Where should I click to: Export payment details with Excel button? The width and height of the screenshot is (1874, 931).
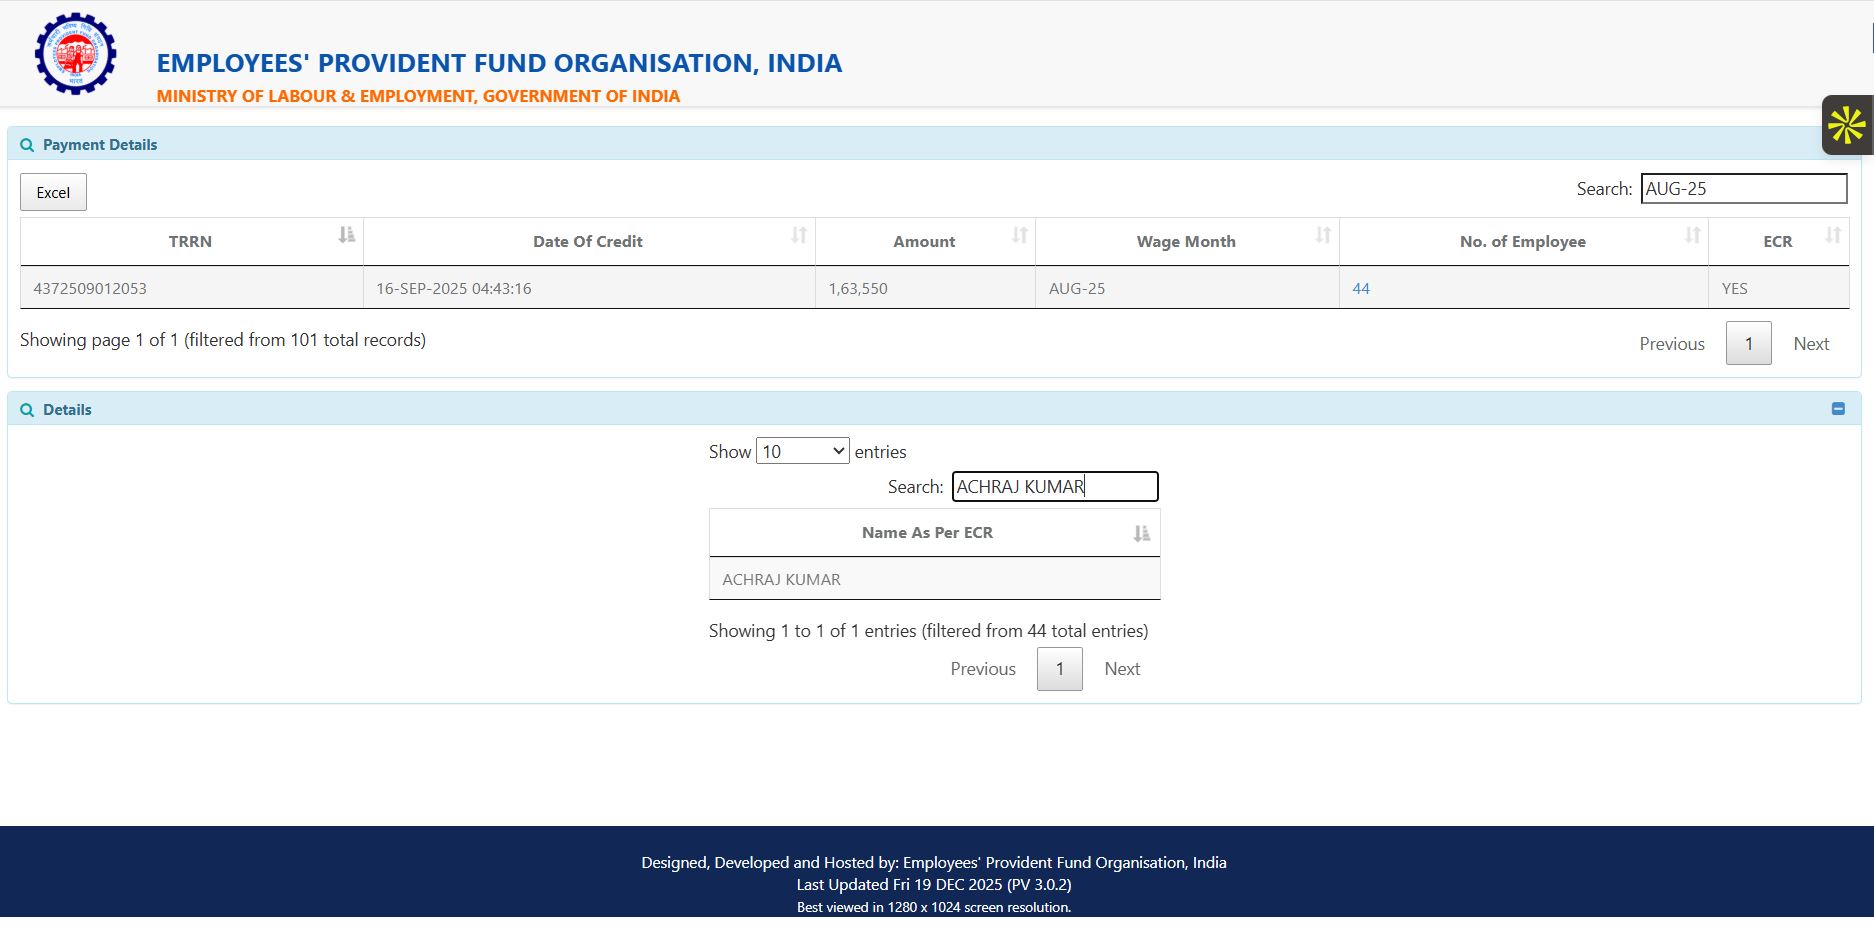tap(53, 192)
